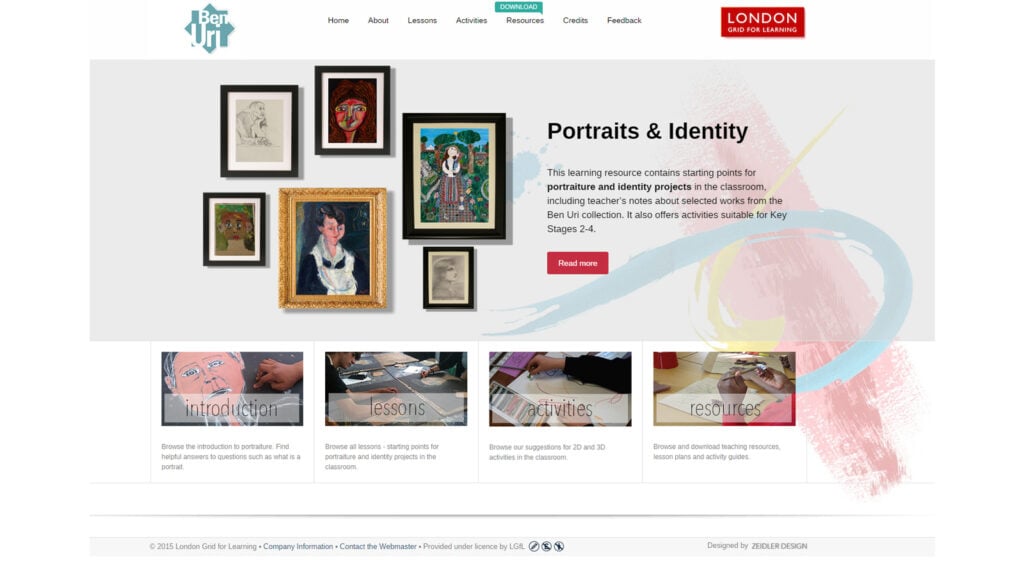The height and width of the screenshot is (576, 1024).
Task: View the Credits page
Action: [575, 20]
